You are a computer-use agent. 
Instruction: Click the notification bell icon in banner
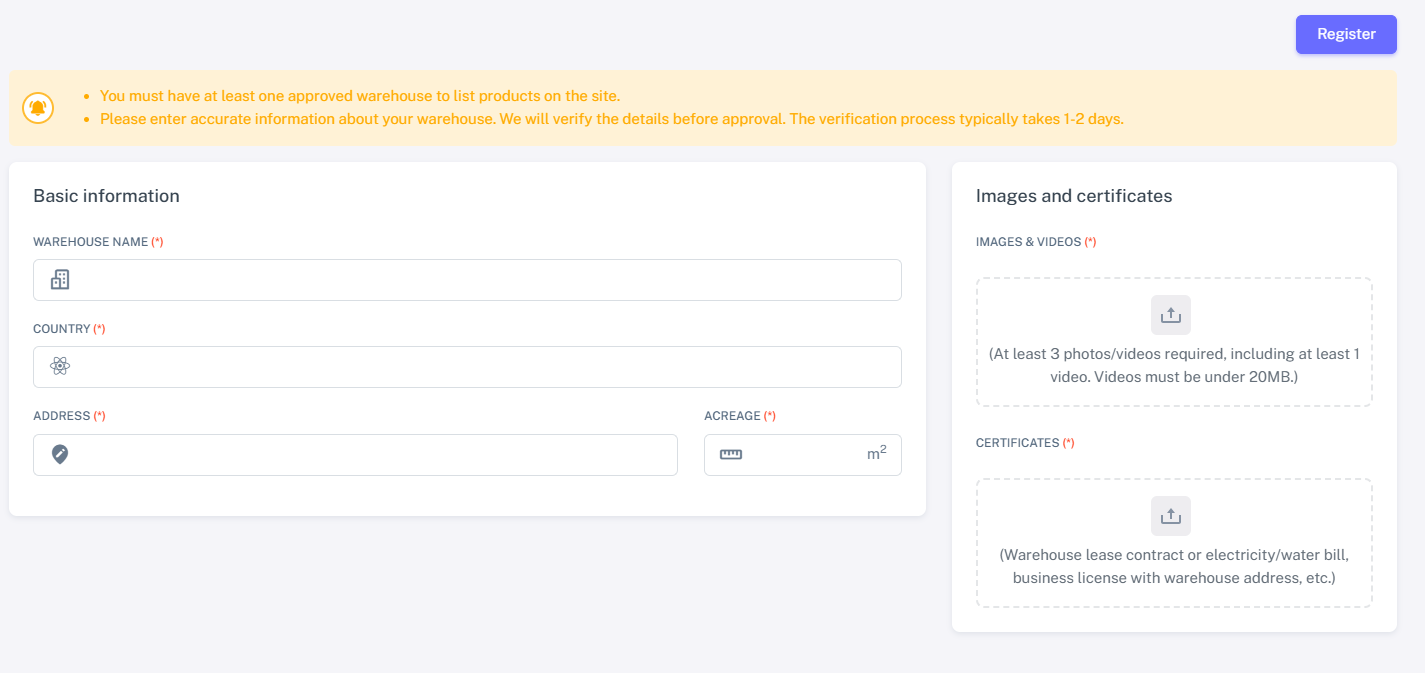(38, 108)
